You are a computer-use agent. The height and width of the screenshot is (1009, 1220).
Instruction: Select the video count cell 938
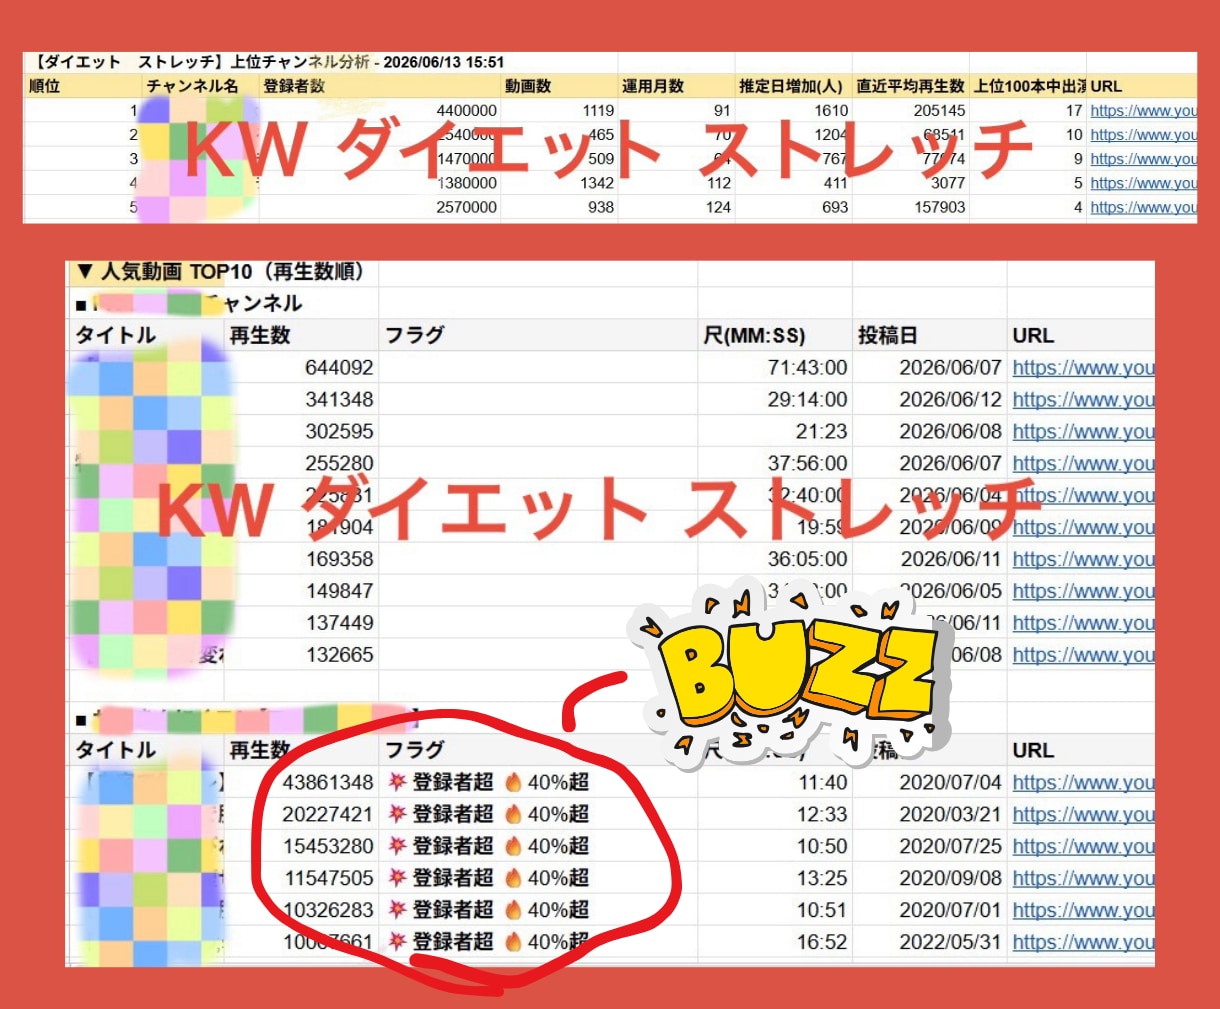(601, 207)
